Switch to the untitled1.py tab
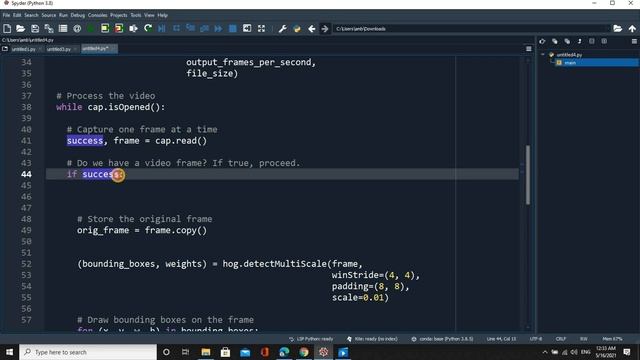 click(x=23, y=49)
